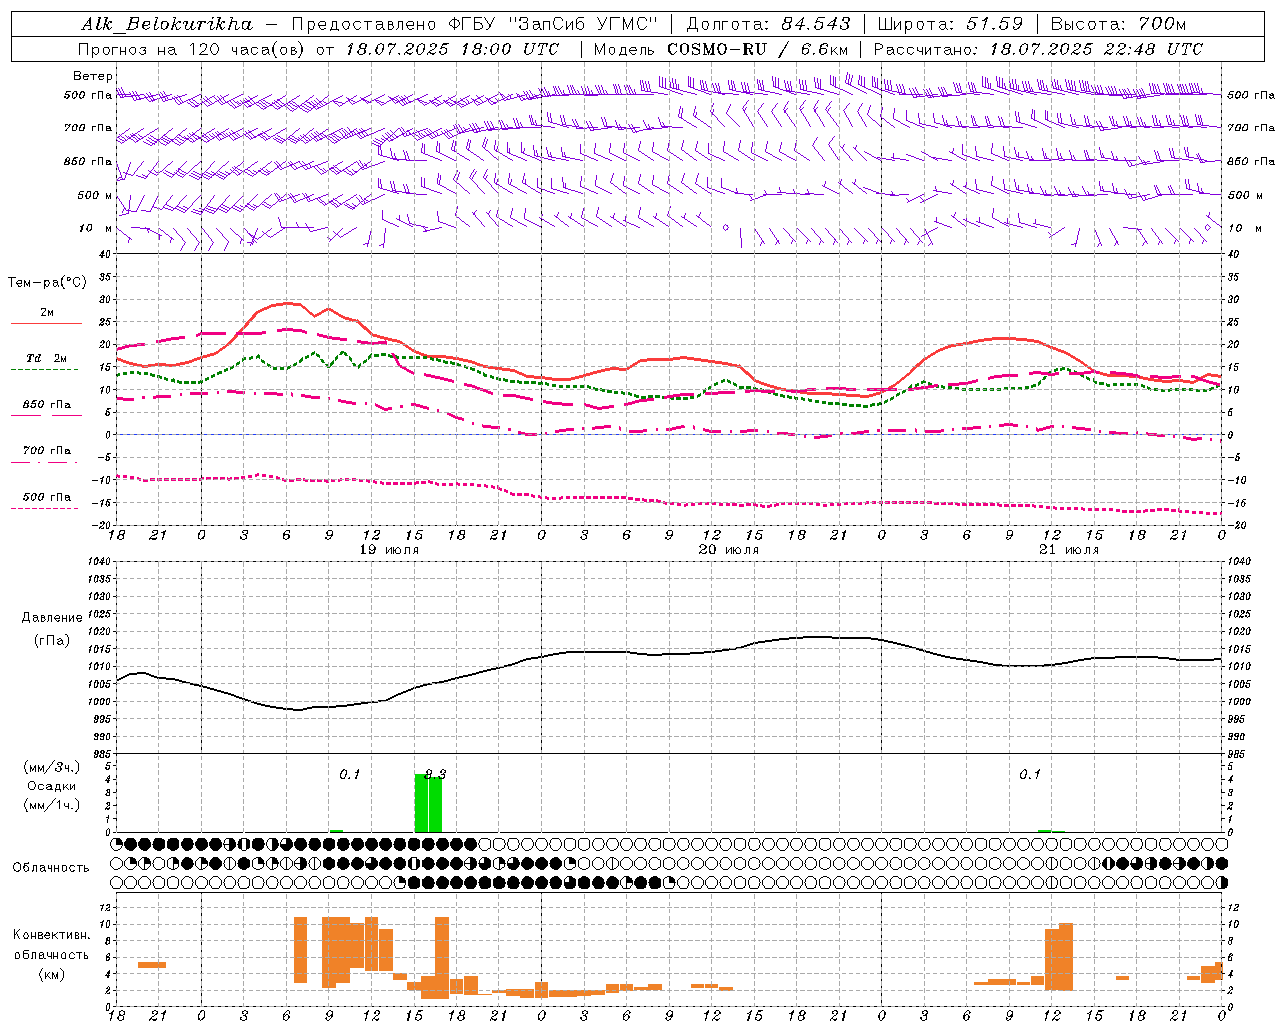Select the 19 июля date label

click(x=389, y=550)
